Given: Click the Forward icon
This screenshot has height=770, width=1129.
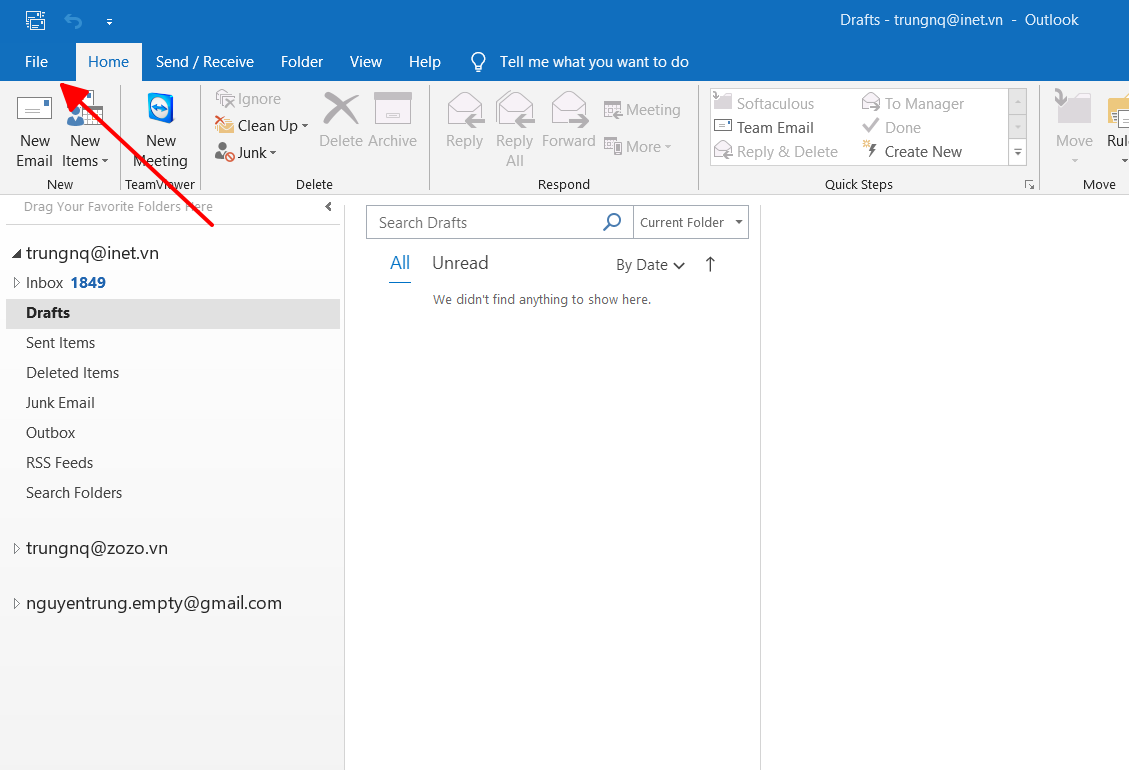Looking at the screenshot, I should pyautogui.click(x=569, y=109).
